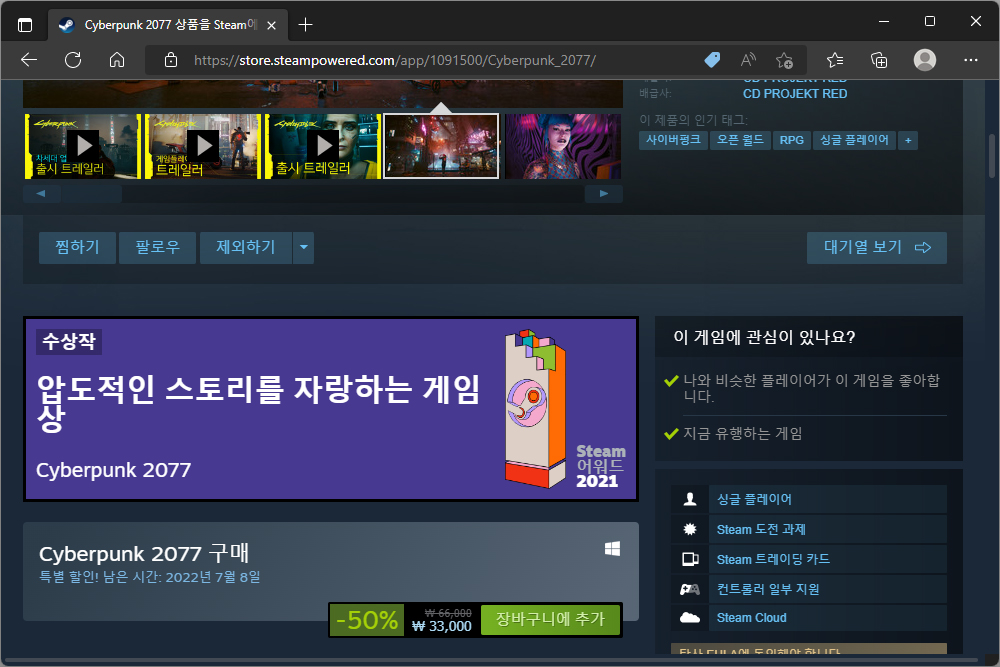This screenshot has width=1000, height=667.
Task: Ignore the game with 제외하기
Action: point(246,247)
